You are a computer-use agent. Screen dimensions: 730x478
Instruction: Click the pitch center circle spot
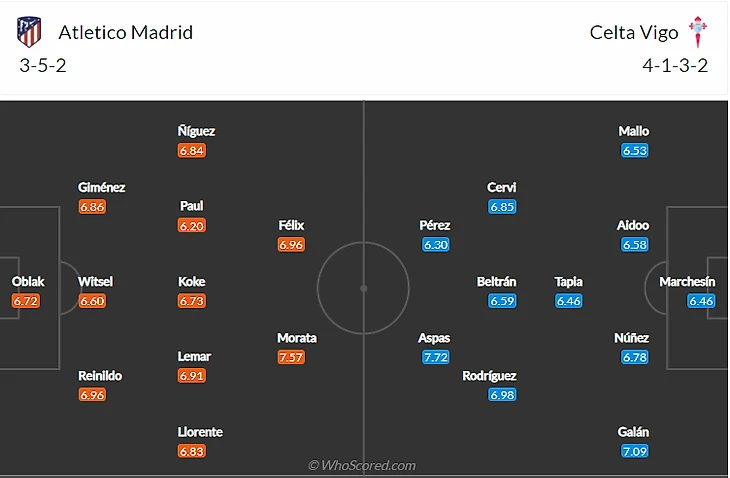point(364,288)
